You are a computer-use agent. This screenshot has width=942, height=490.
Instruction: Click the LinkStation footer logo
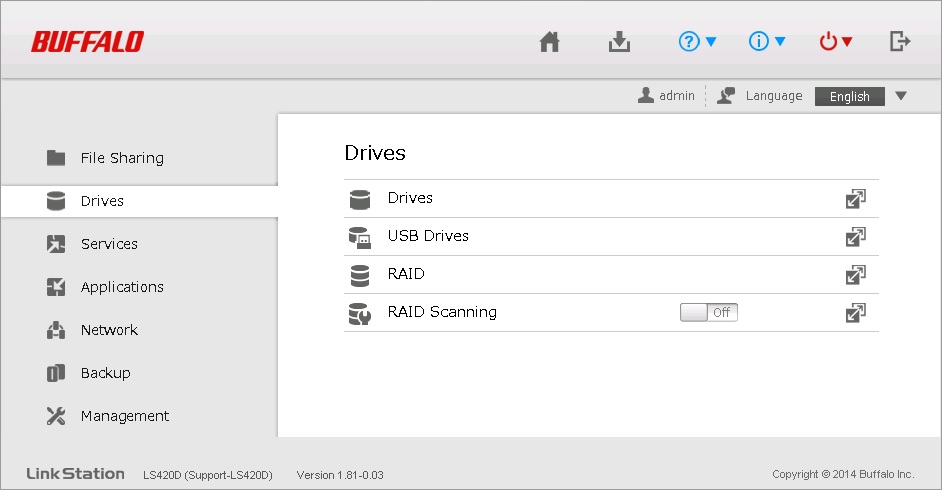(75, 474)
